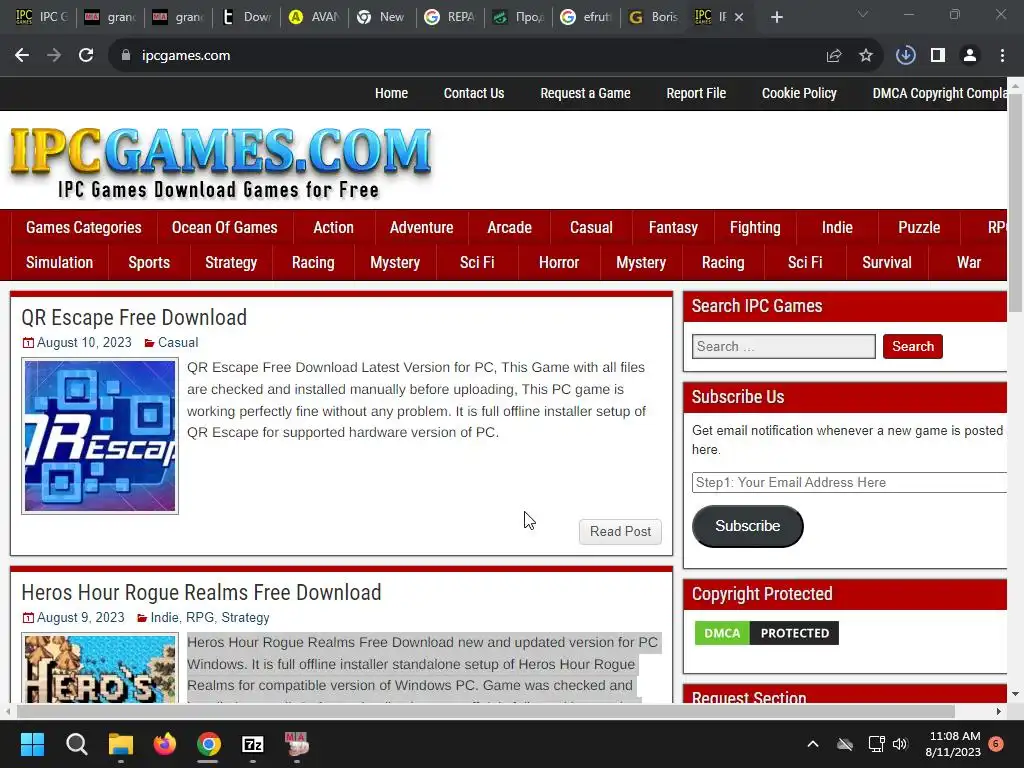Click the Read Post button for QR Escape
Image resolution: width=1024 pixels, height=768 pixels.
coord(620,532)
